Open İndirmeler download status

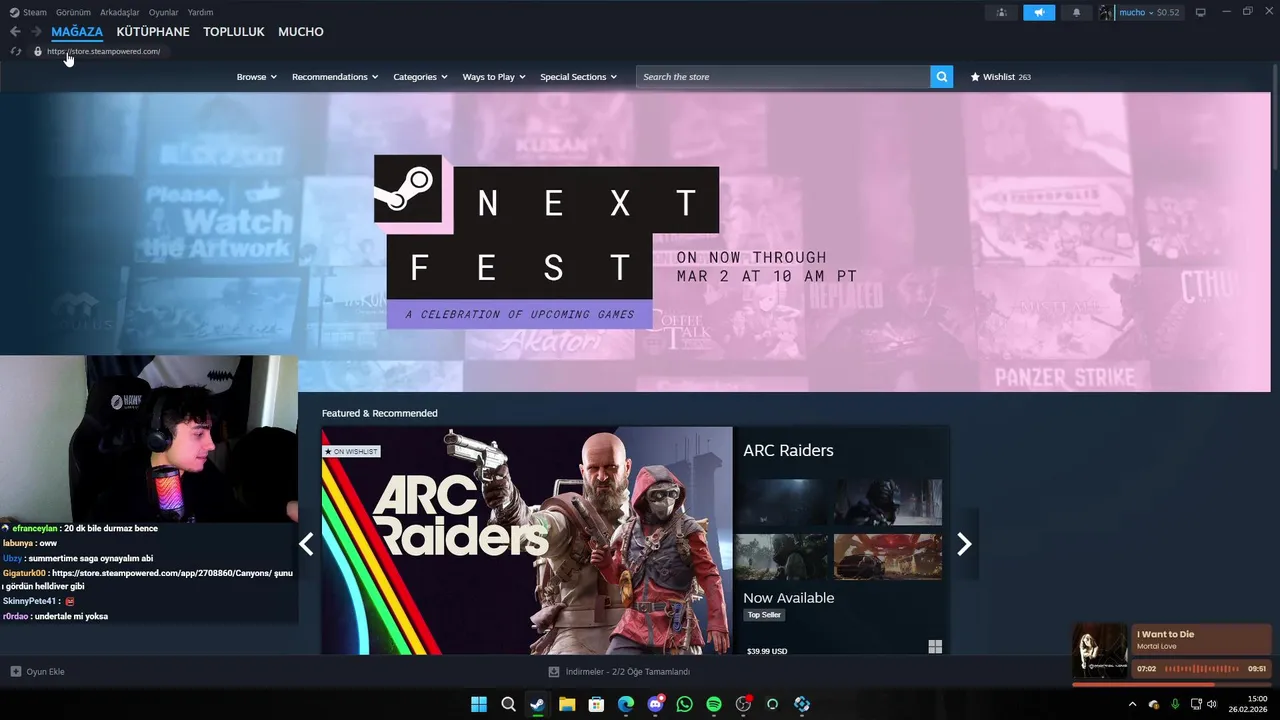click(618, 671)
